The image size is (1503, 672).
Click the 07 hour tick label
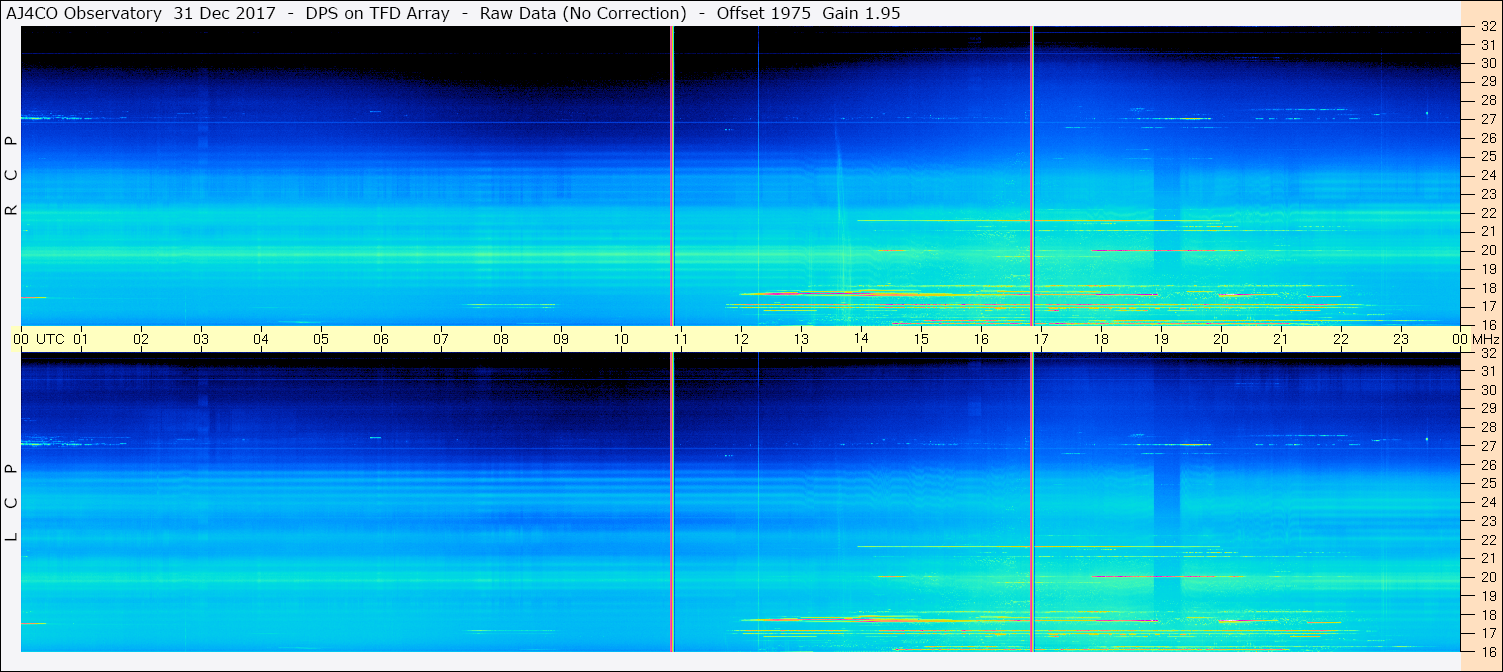pyautogui.click(x=441, y=339)
